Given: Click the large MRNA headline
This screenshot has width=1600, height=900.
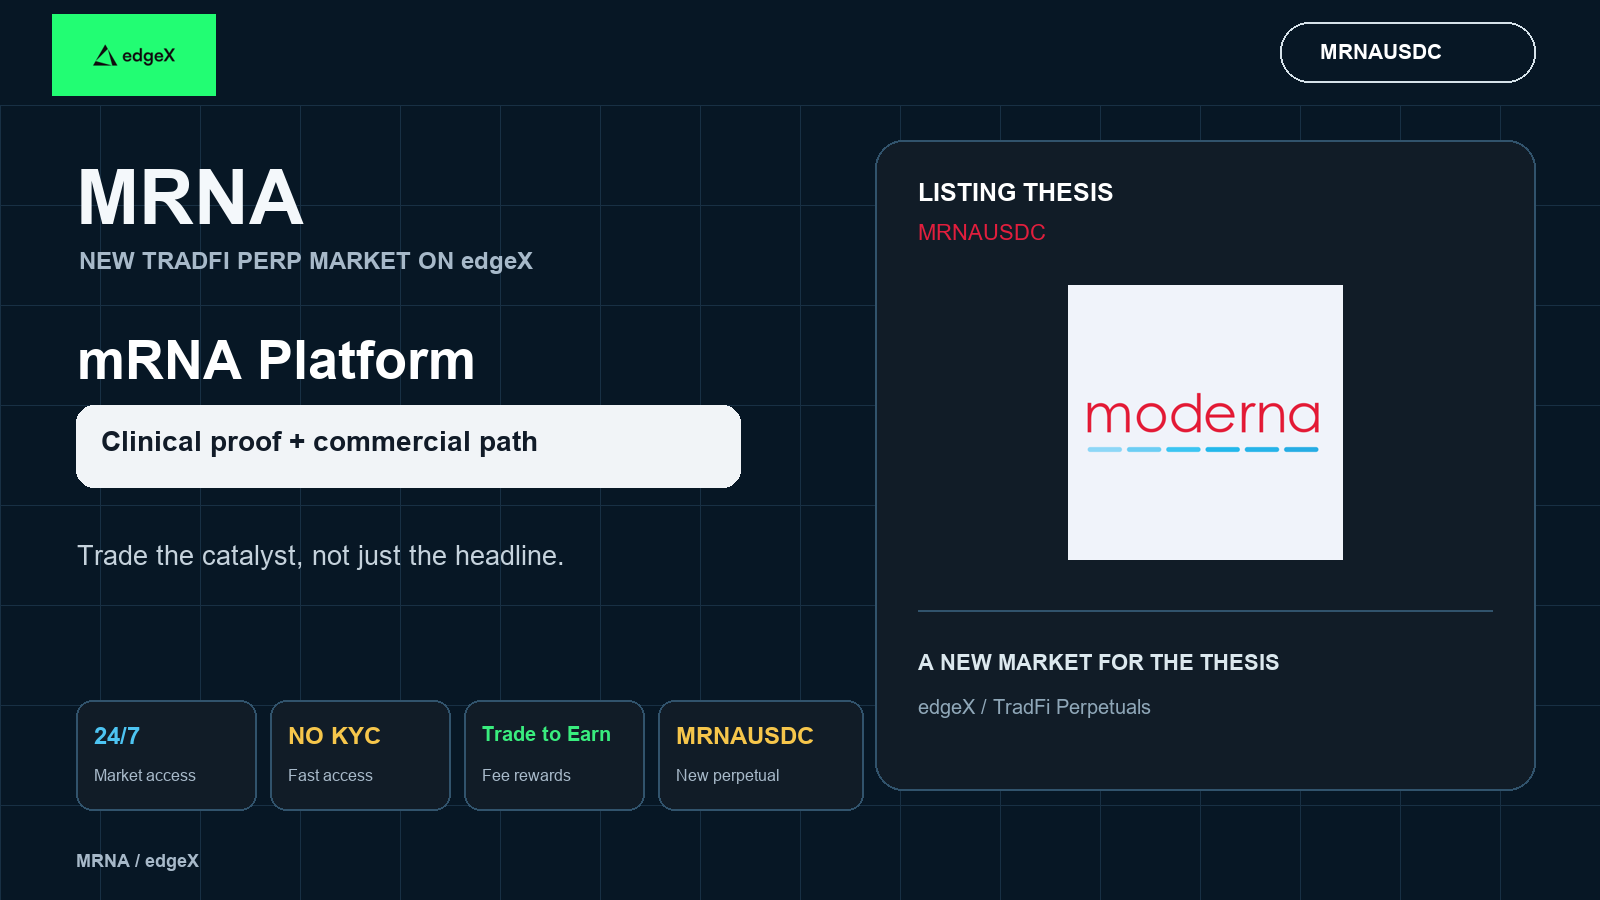Looking at the screenshot, I should 190,198.
